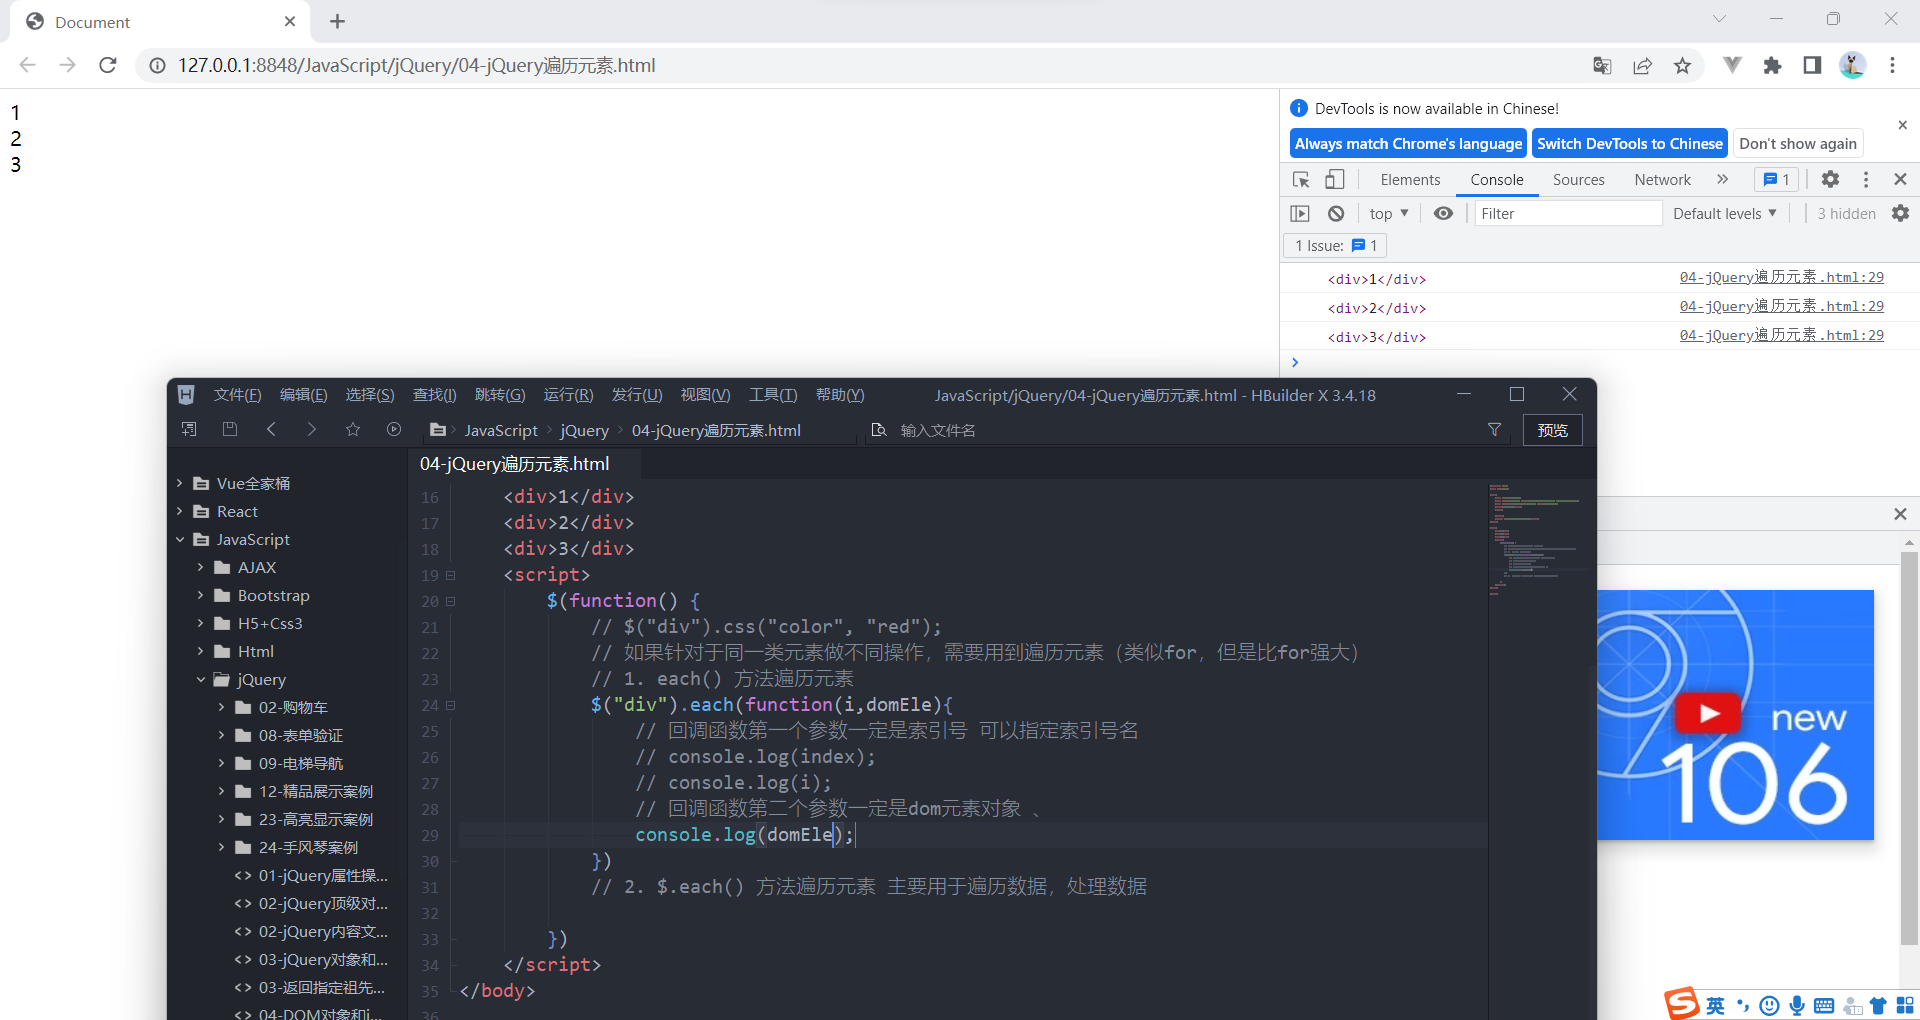Click the Switch DevTools to Chinese button
This screenshot has height=1020, width=1920.
coord(1629,143)
